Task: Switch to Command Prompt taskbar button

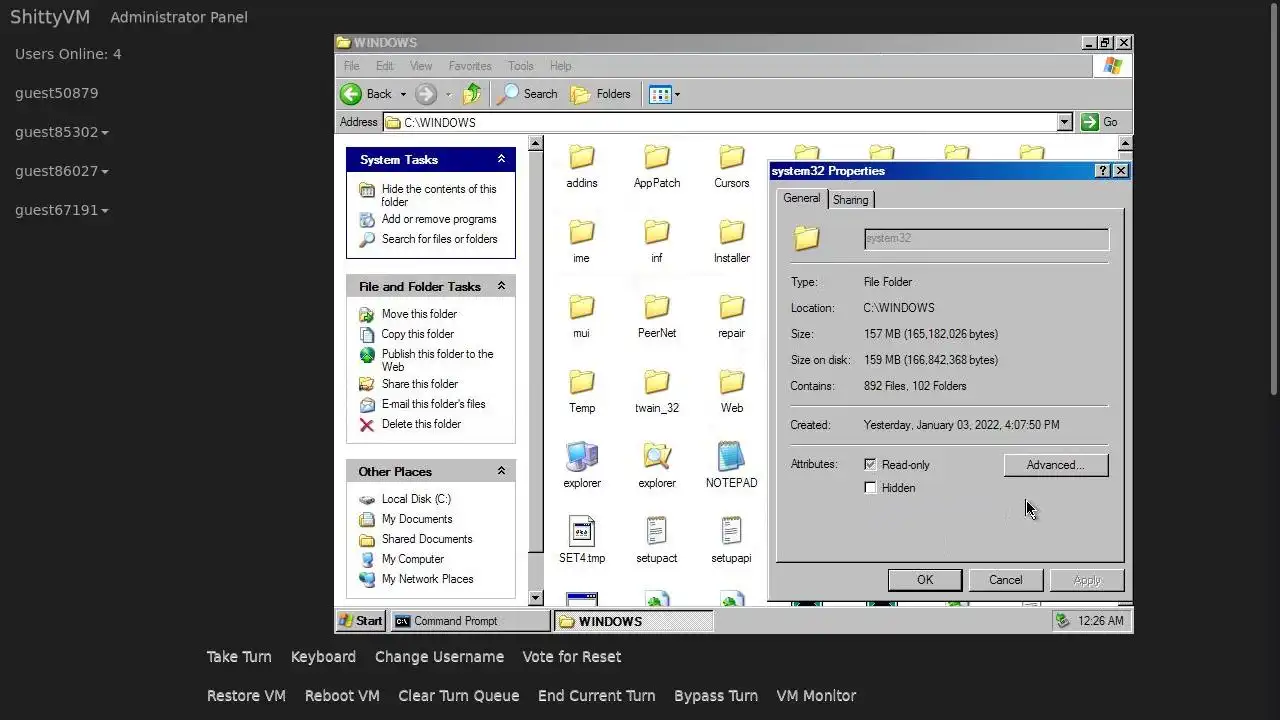Action: pyautogui.click(x=470, y=621)
